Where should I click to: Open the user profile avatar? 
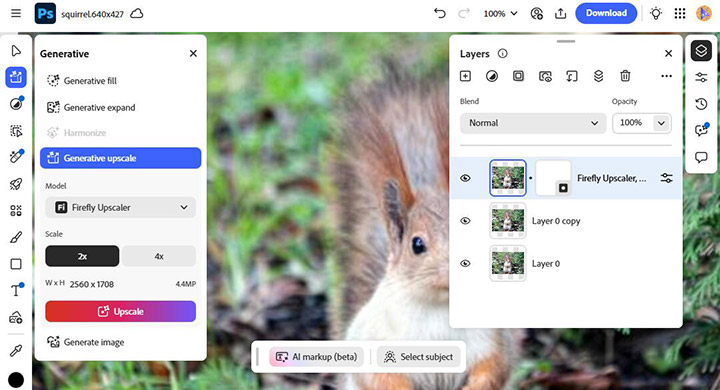(x=703, y=13)
